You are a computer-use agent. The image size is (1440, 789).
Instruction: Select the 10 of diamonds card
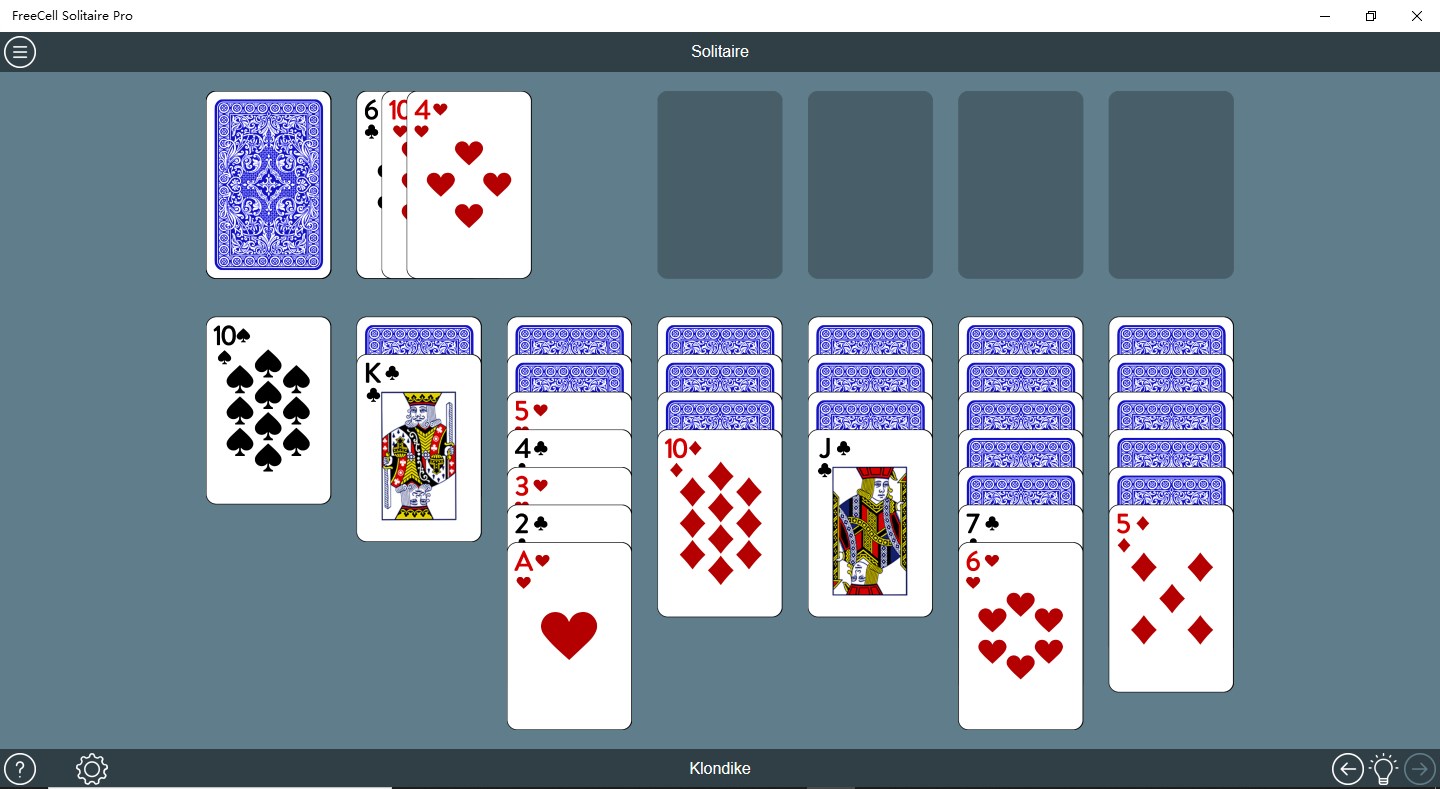pos(720,523)
